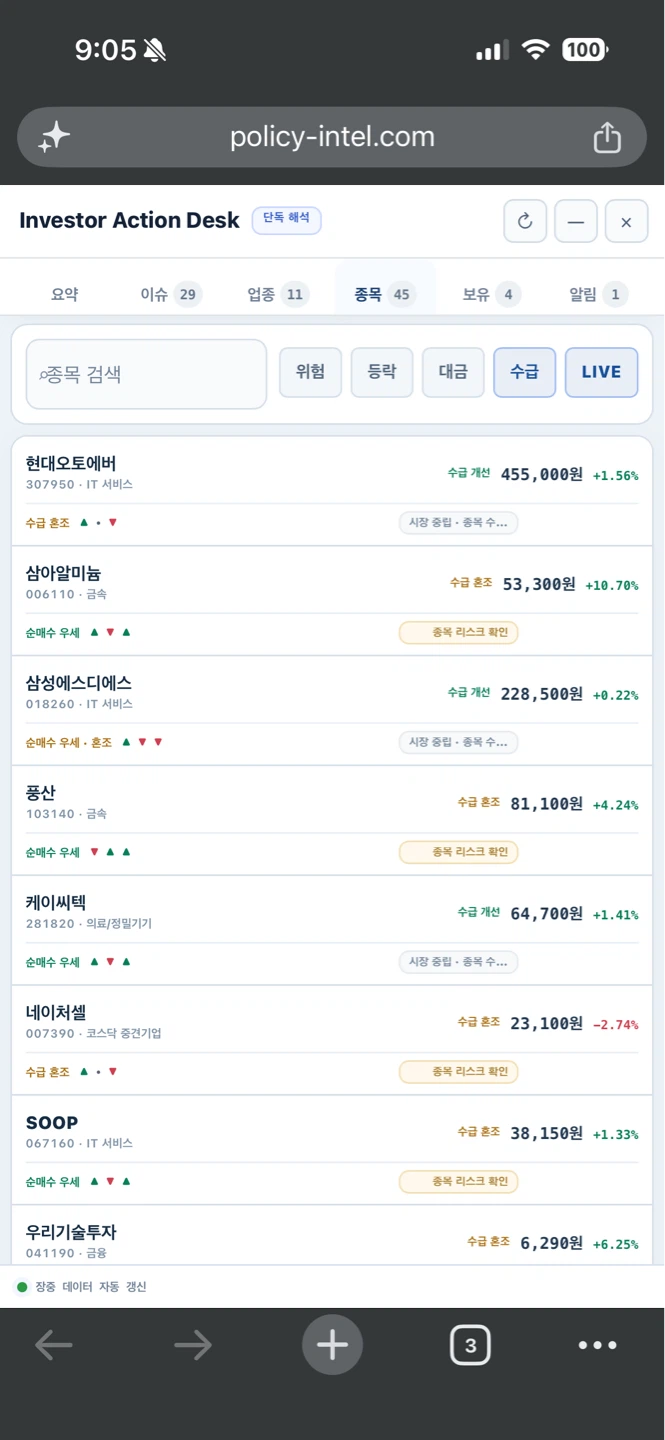This screenshot has width=665, height=1440.
Task: Go back with the browser back arrow
Action: (x=54, y=1345)
